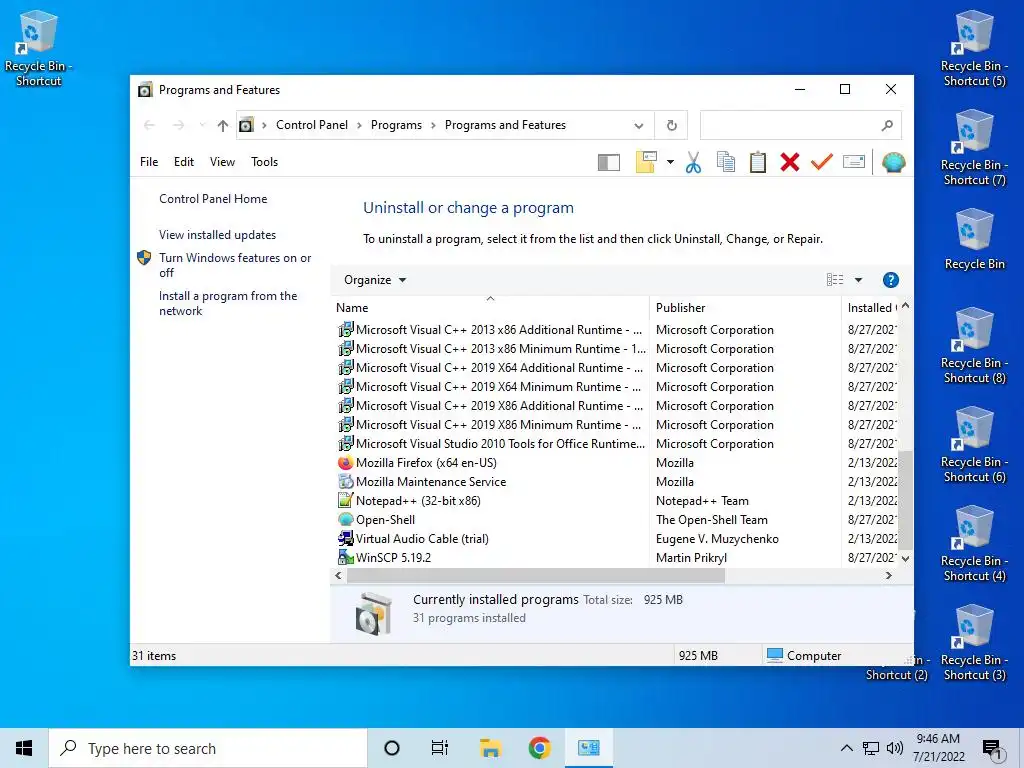Open View installed updates link
Viewport: 1024px width, 768px height.
coord(217,235)
